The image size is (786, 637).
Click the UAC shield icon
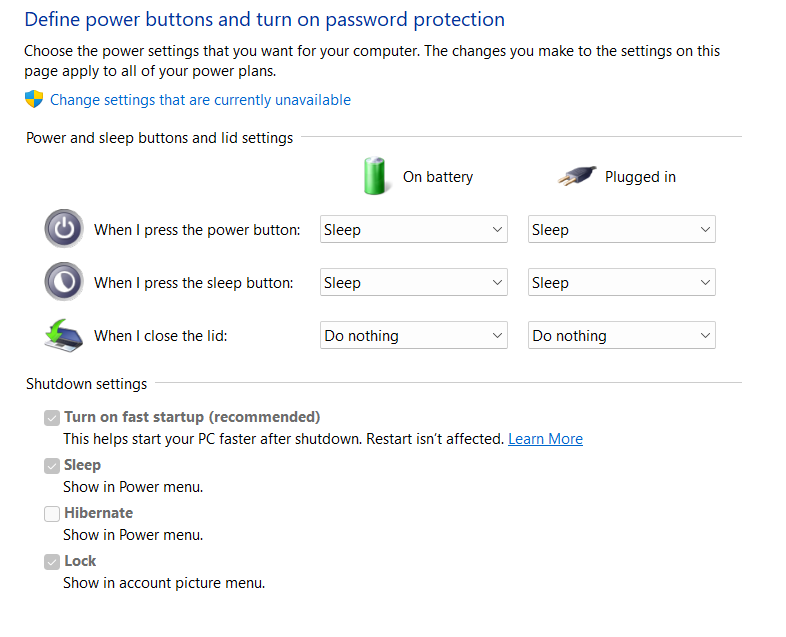pyautogui.click(x=34, y=99)
